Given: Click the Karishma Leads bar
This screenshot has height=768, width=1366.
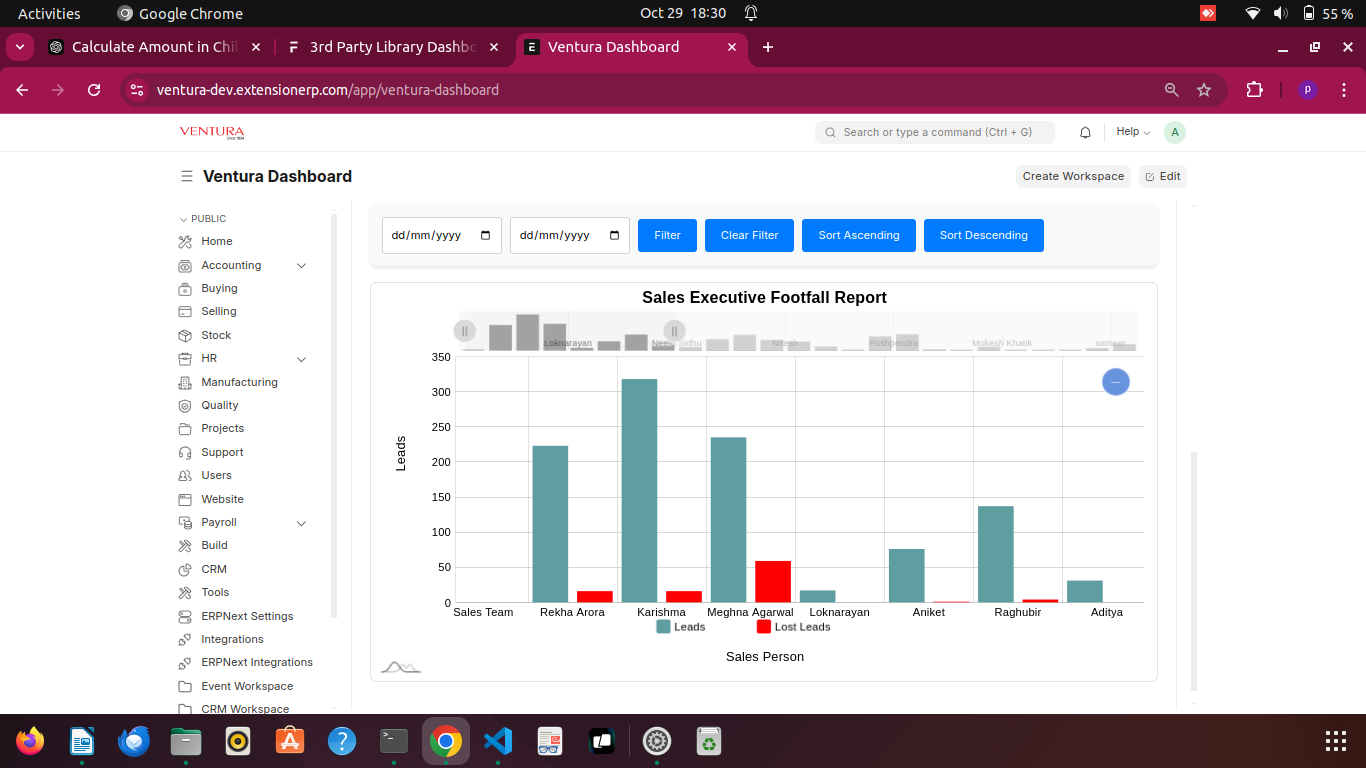Looking at the screenshot, I should pos(639,491).
